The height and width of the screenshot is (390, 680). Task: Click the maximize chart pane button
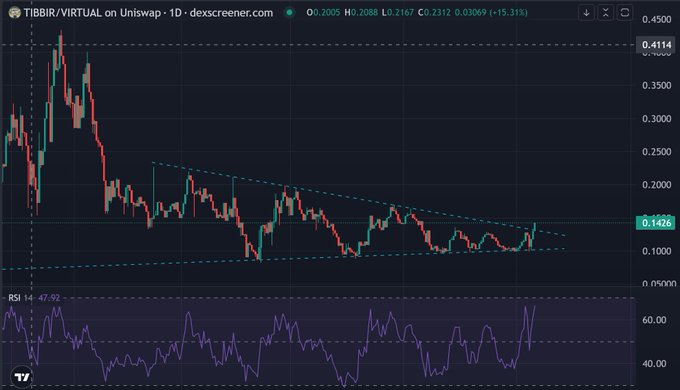coord(624,13)
